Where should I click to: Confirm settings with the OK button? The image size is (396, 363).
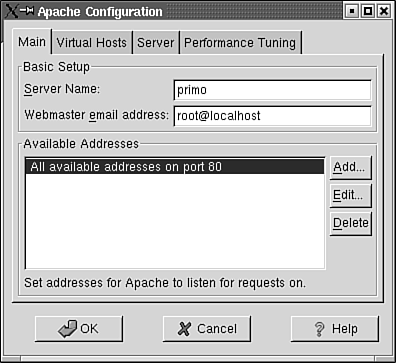coord(79,329)
